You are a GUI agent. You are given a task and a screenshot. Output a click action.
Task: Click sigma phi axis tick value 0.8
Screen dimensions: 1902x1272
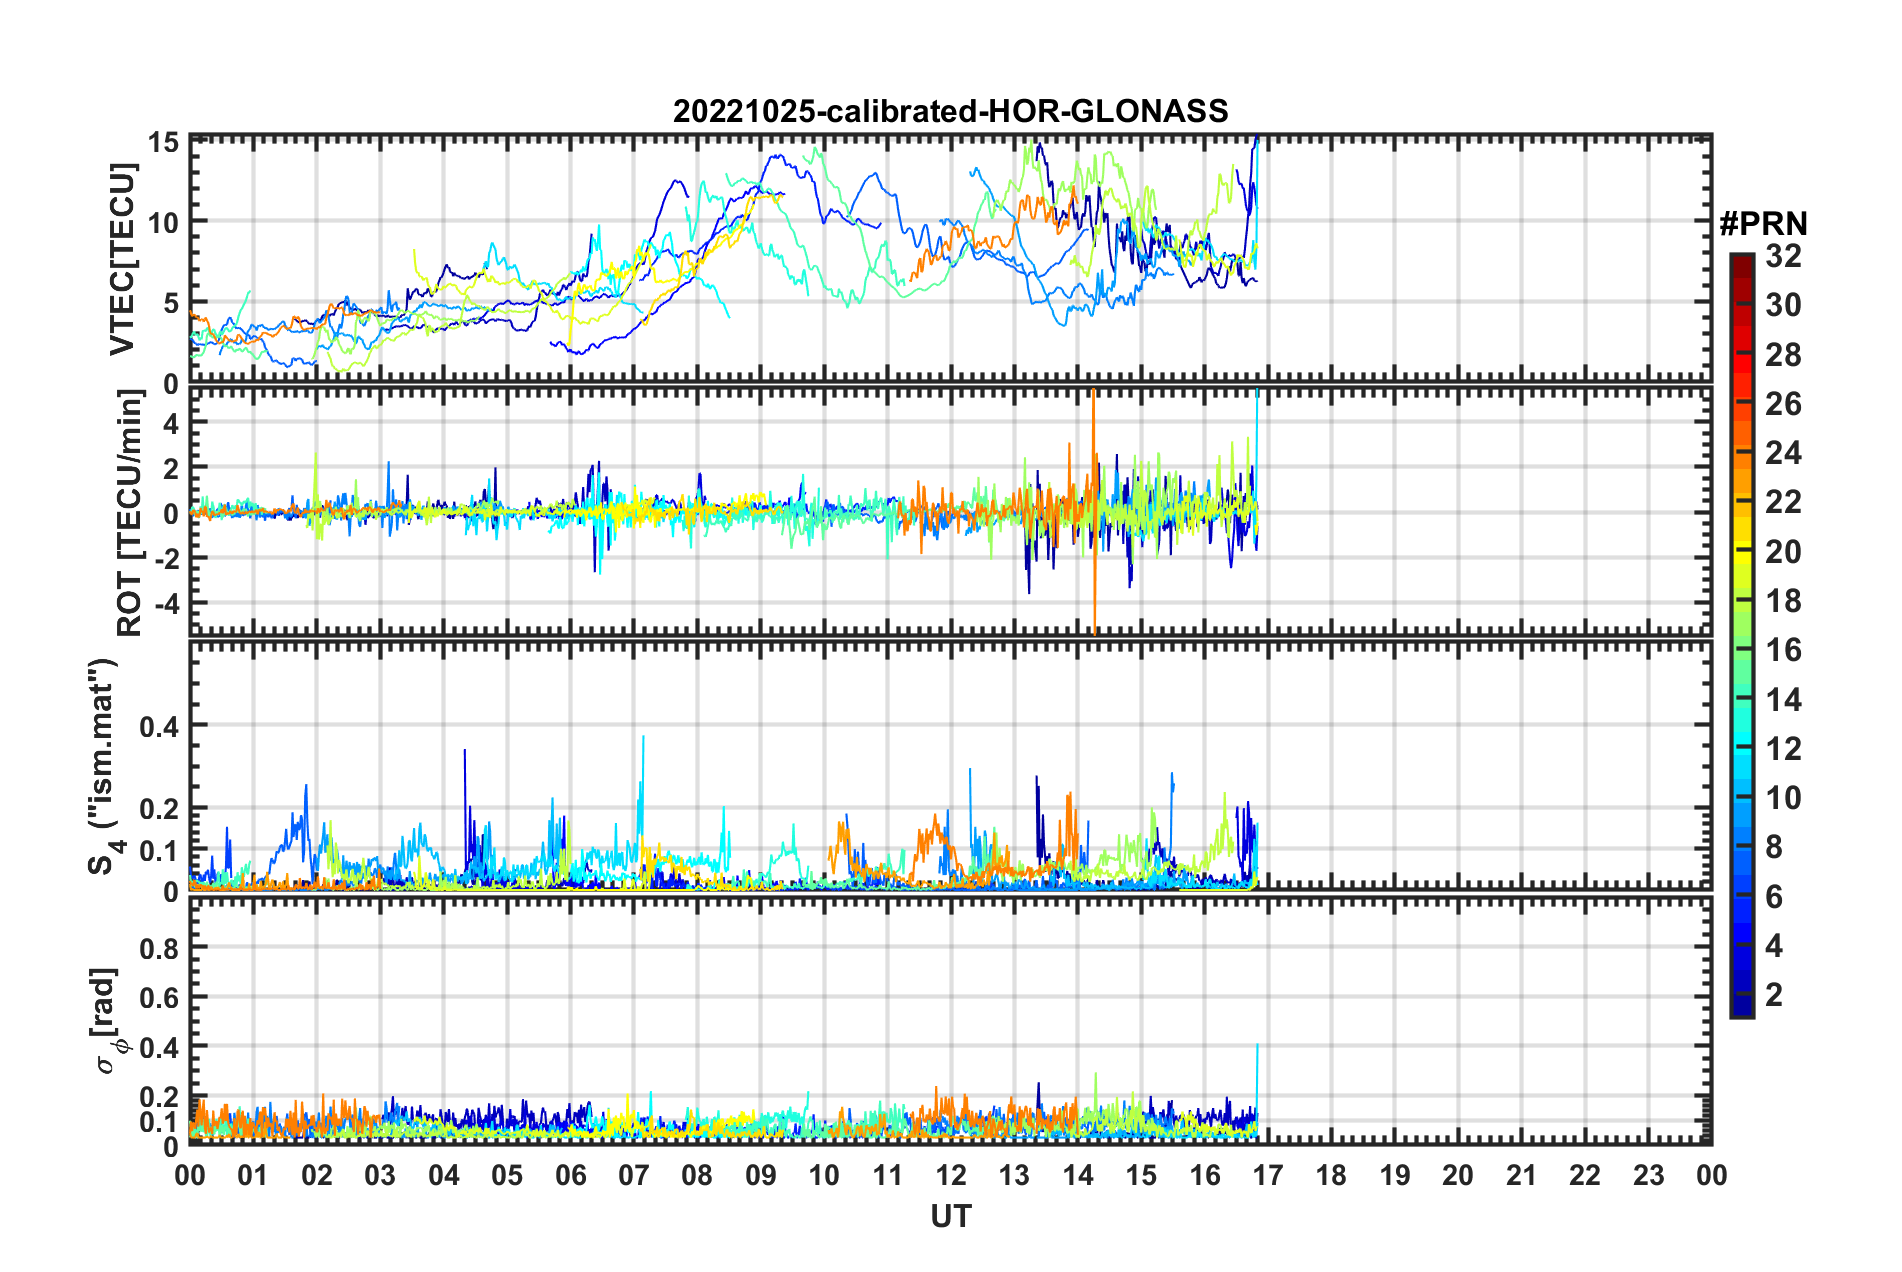159,948
